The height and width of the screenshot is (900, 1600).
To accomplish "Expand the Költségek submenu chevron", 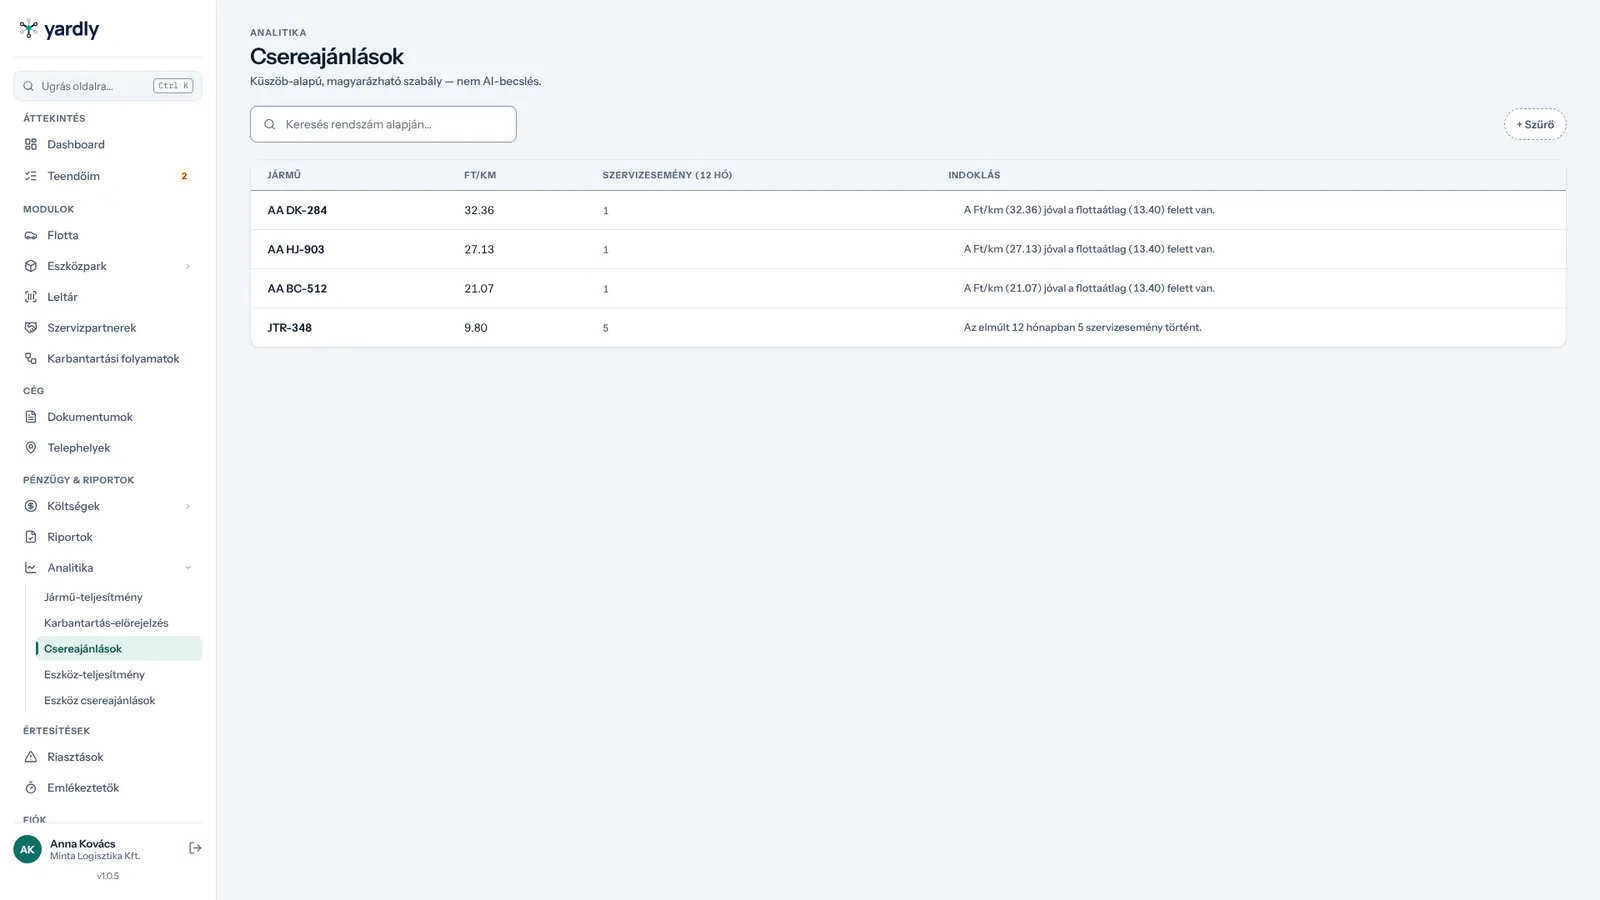I will (188, 506).
